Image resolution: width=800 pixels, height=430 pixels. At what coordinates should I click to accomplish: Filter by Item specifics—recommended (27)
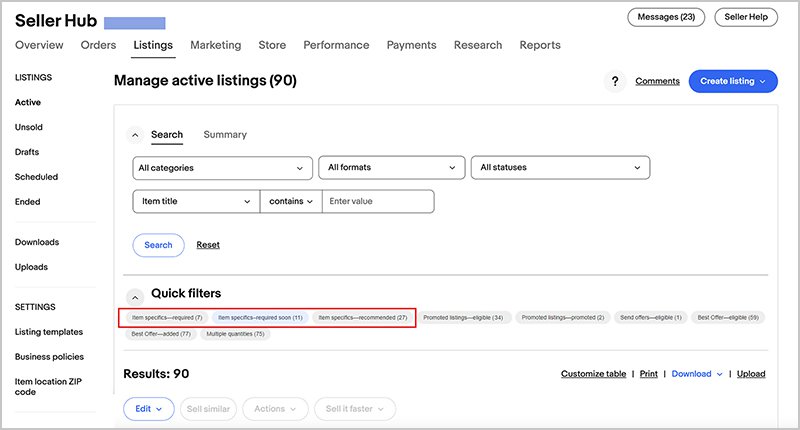(x=363, y=318)
